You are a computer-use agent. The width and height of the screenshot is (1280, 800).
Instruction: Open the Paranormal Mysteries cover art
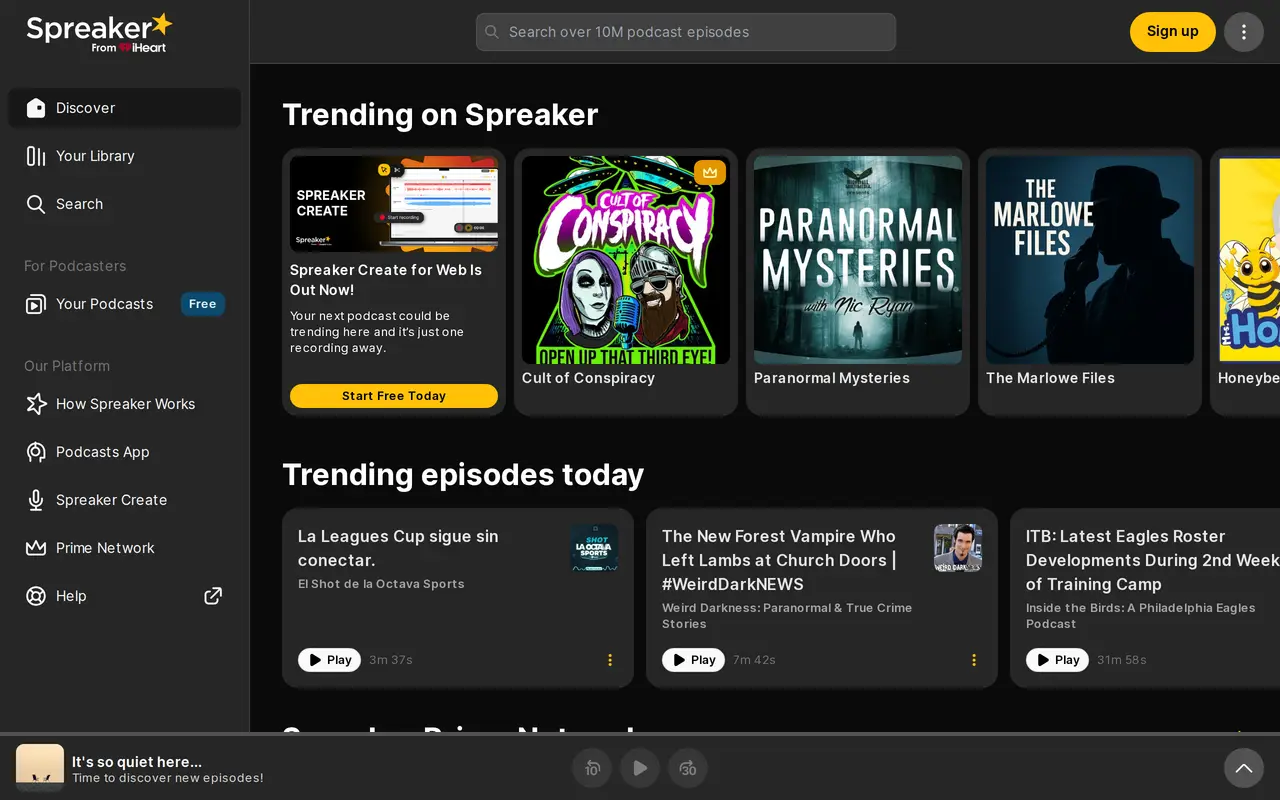point(858,260)
